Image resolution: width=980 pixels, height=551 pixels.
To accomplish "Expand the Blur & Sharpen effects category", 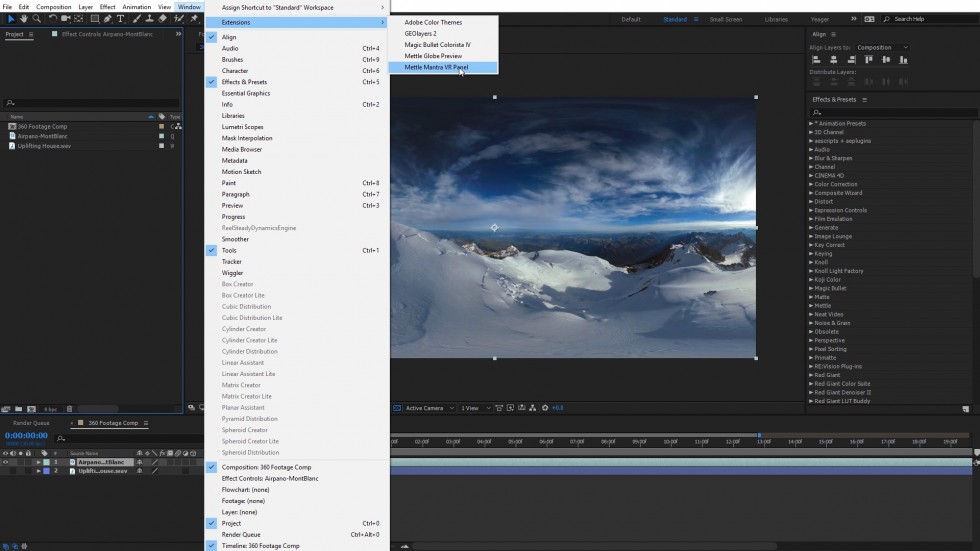I will point(811,158).
